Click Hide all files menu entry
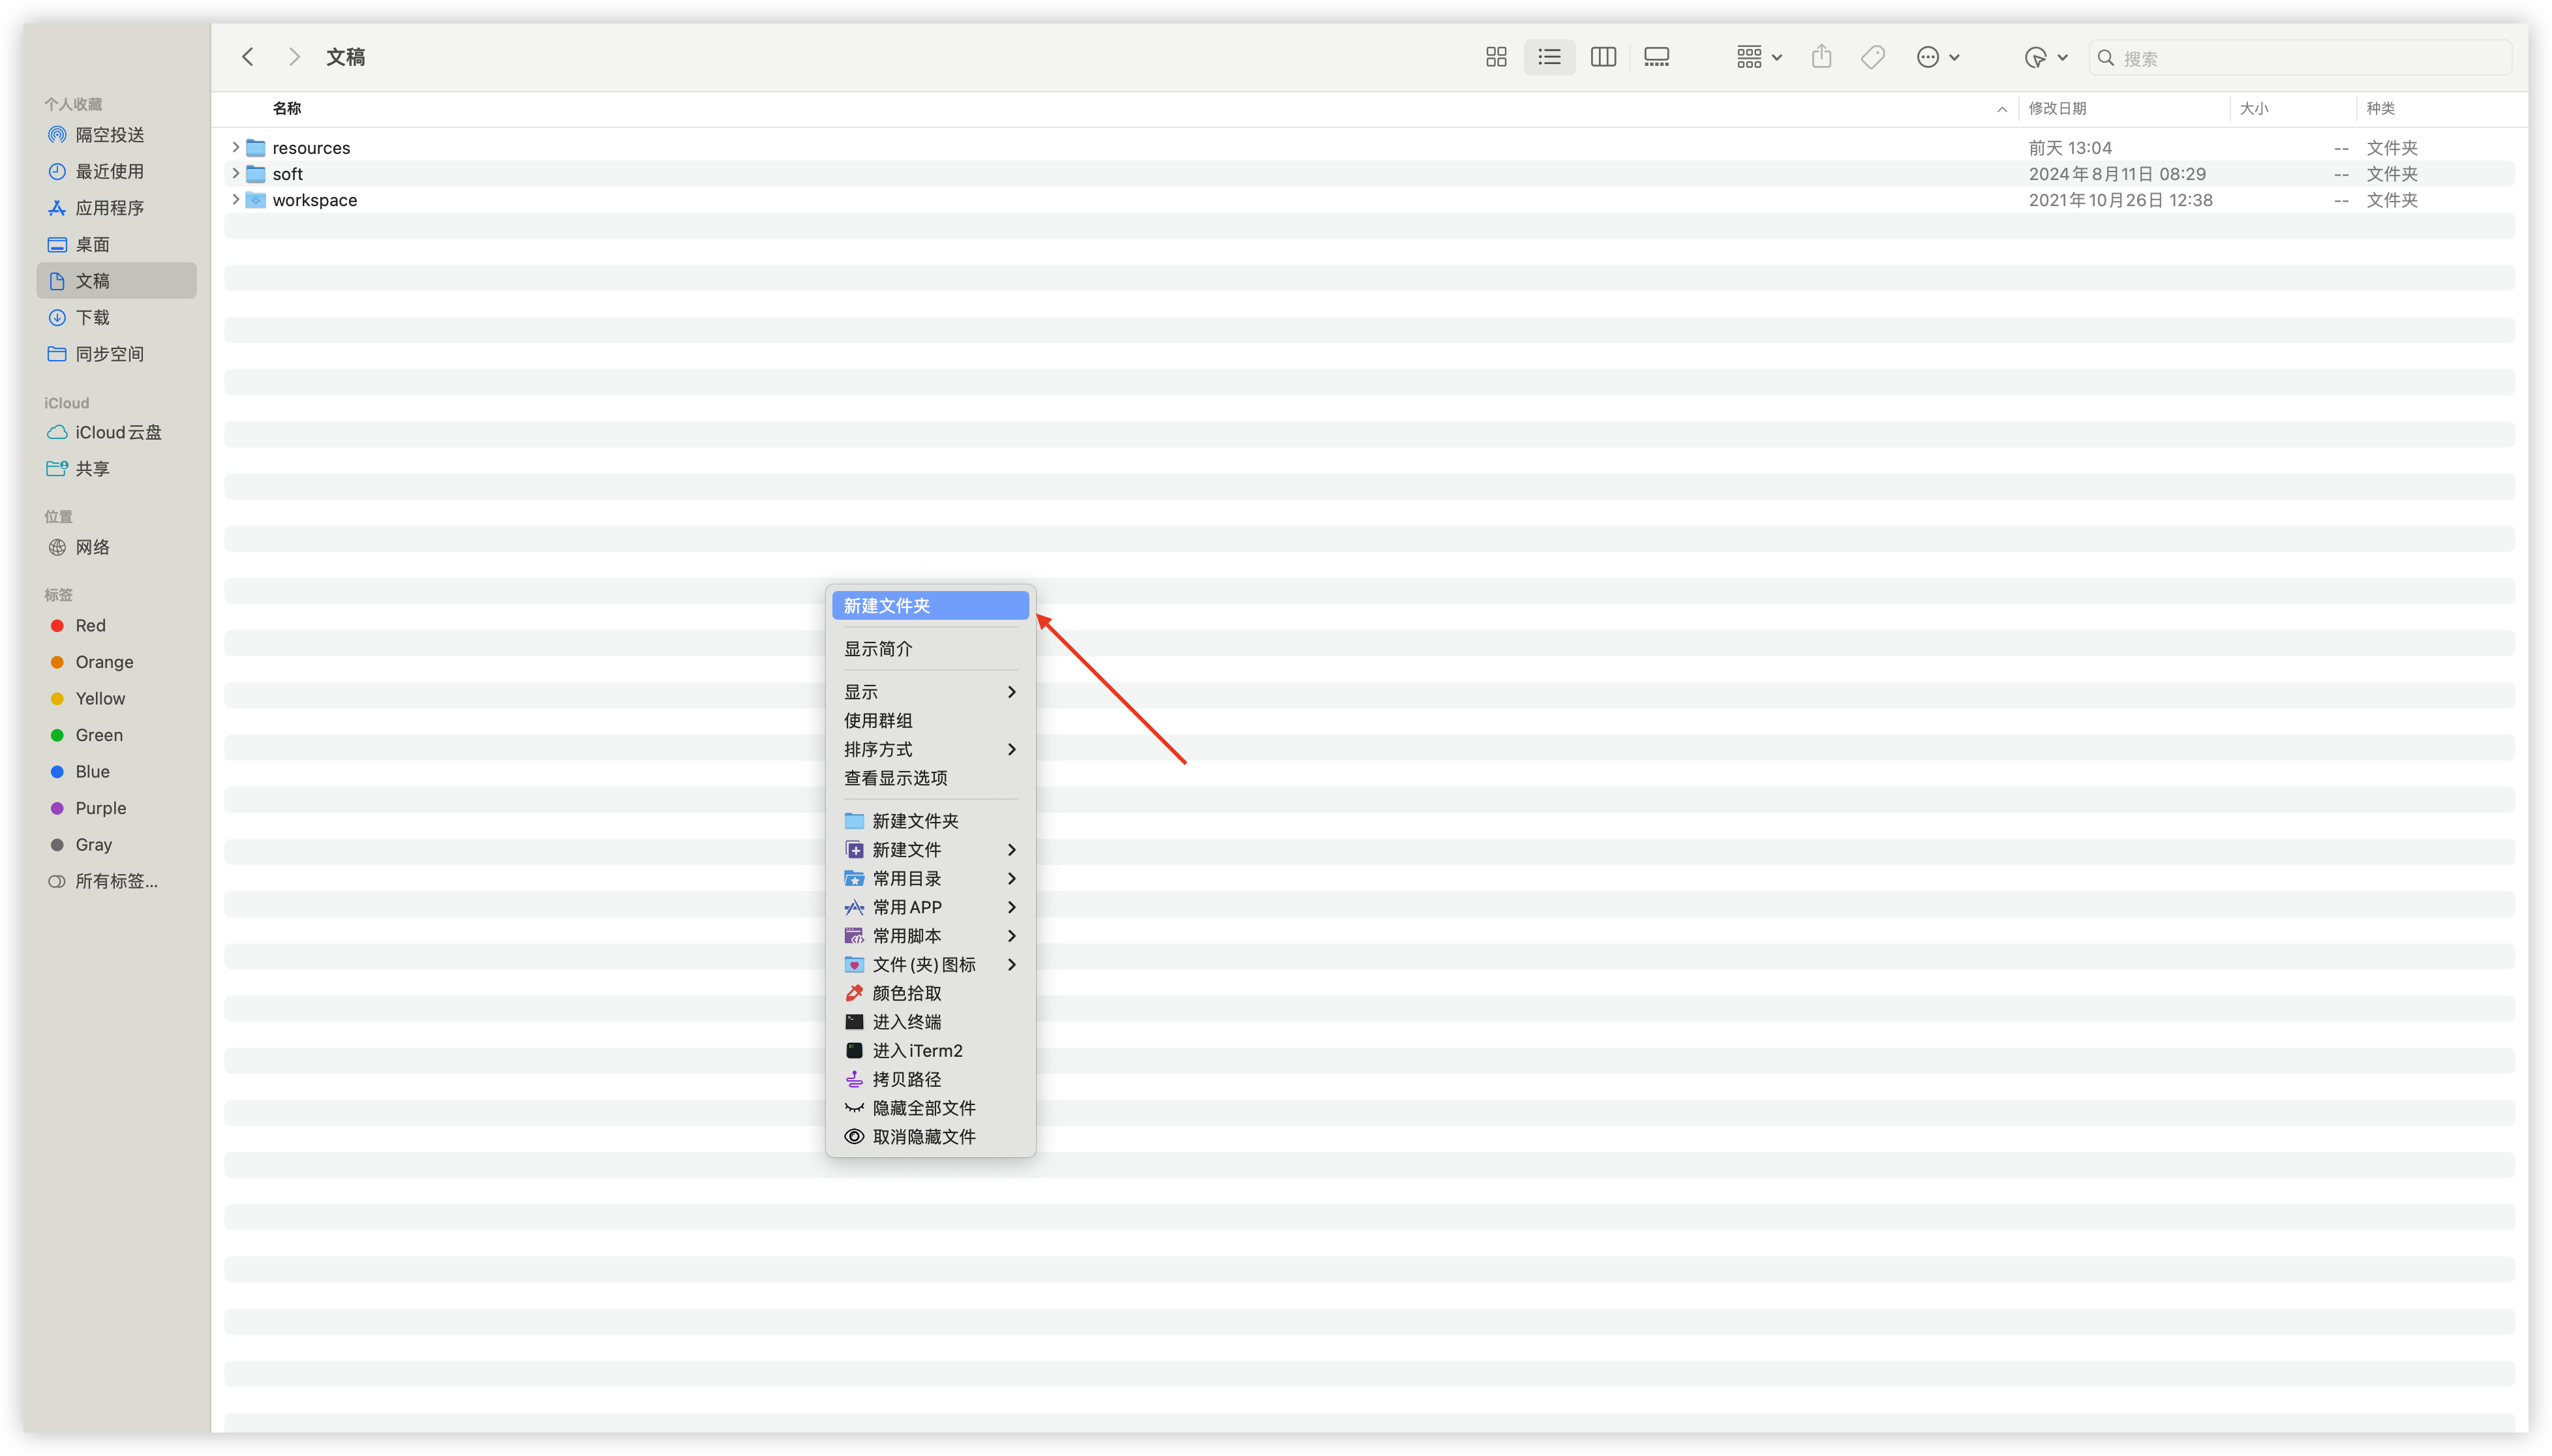The width and height of the screenshot is (2552, 1456). tap(923, 1108)
